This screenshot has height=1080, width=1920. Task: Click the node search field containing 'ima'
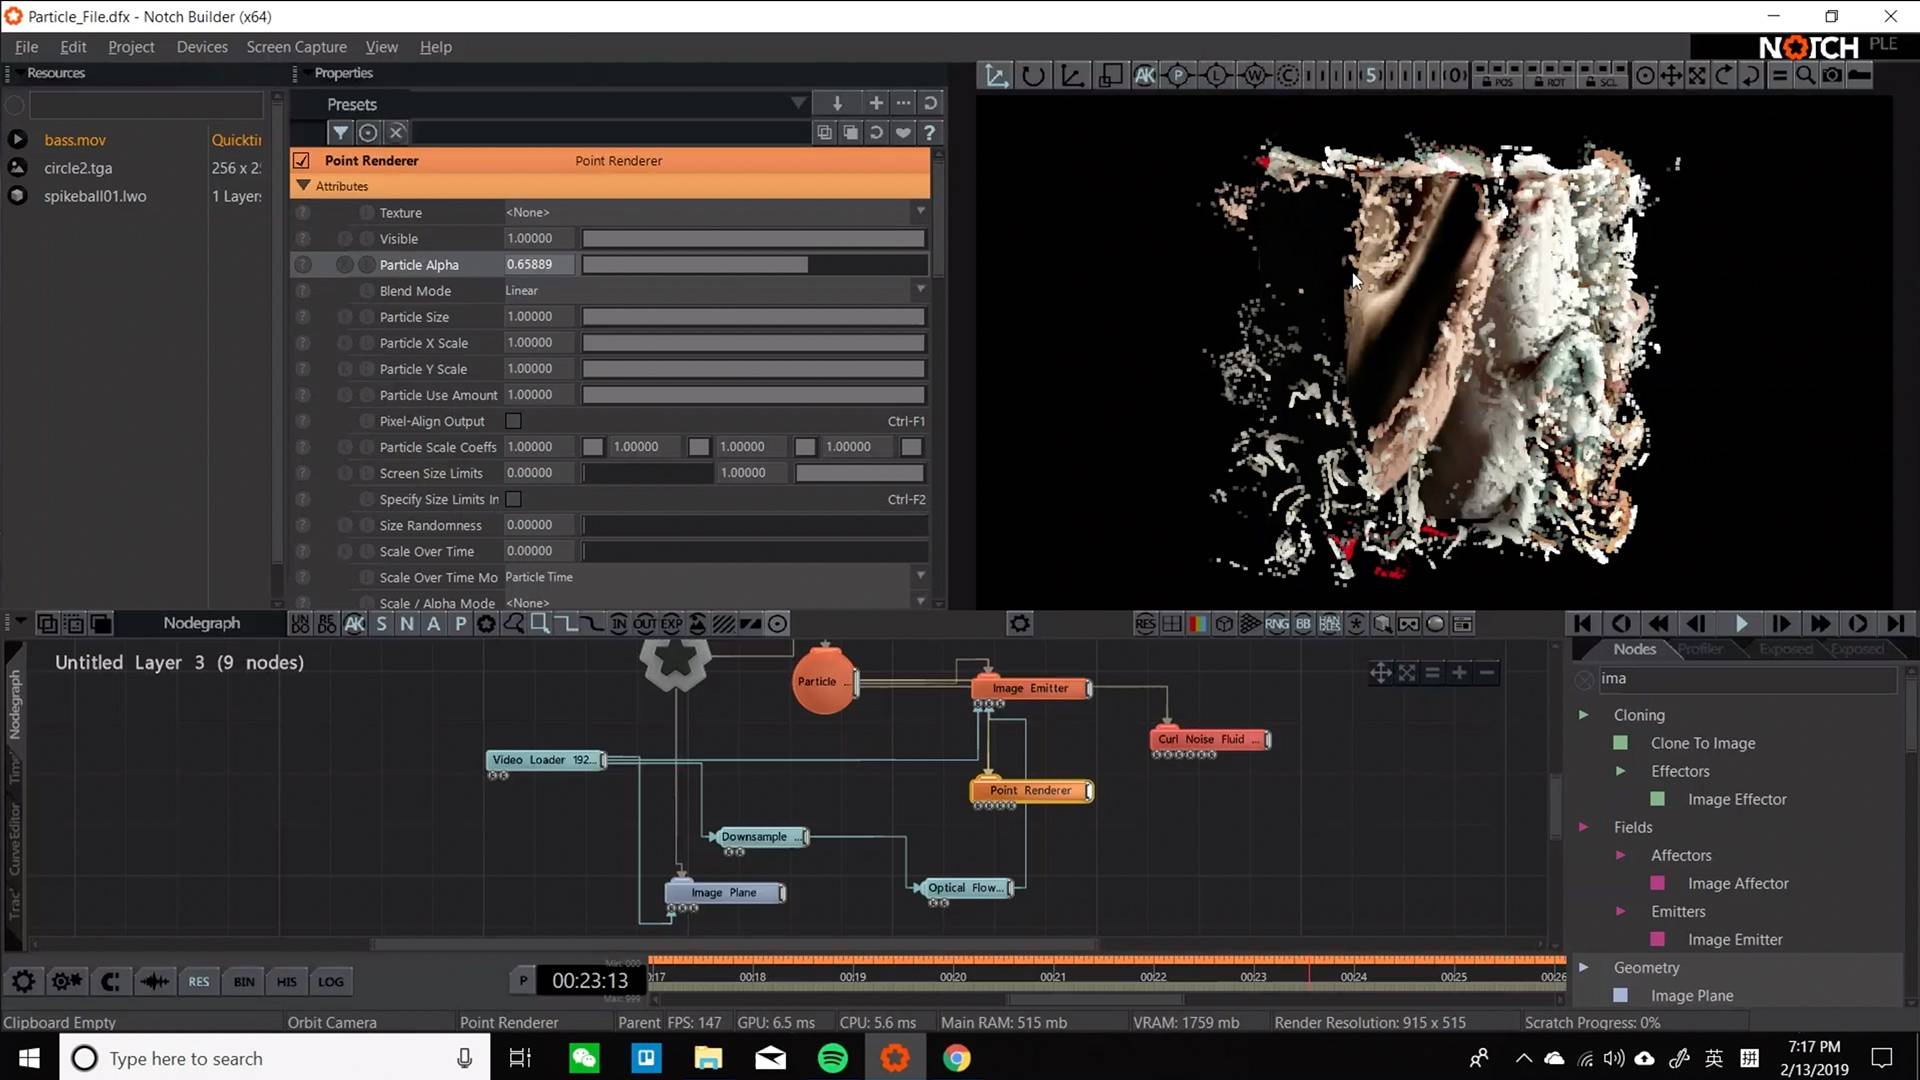[1746, 679]
